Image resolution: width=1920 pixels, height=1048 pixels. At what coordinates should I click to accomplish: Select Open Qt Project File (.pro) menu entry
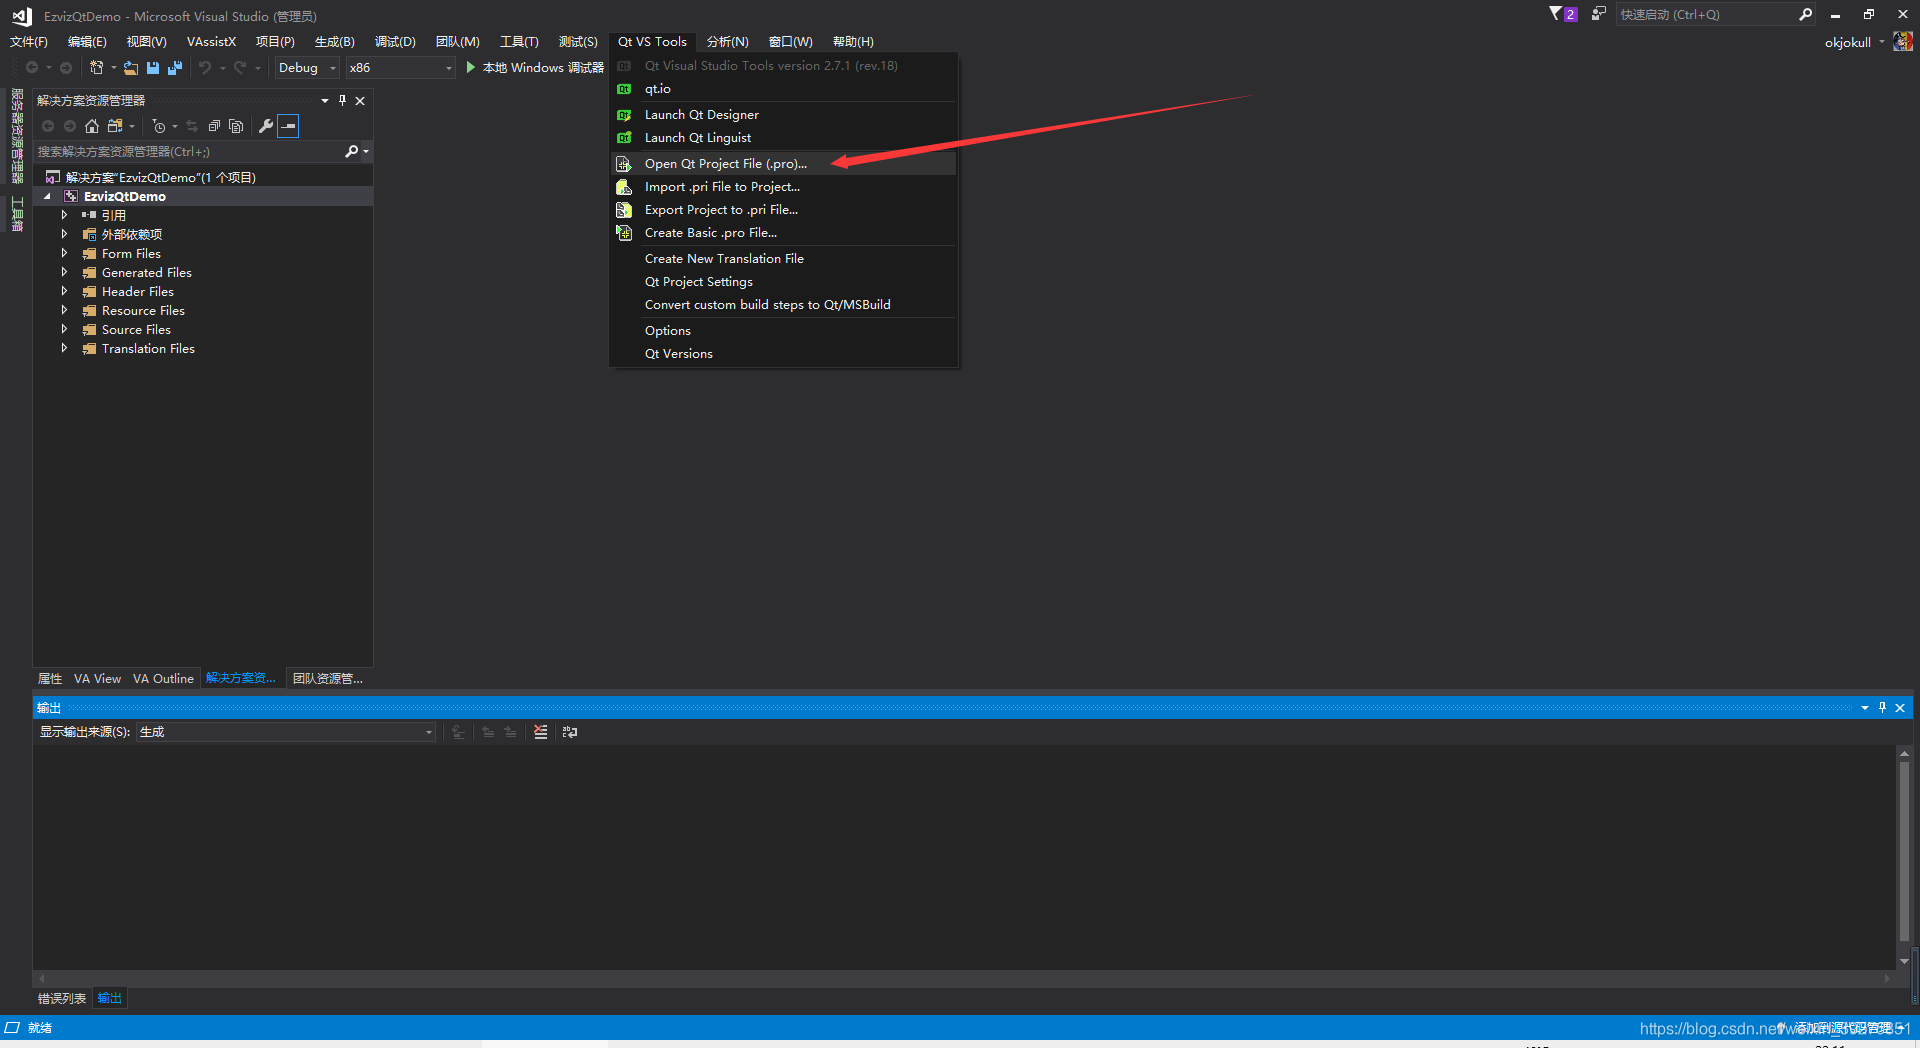[x=783, y=164]
